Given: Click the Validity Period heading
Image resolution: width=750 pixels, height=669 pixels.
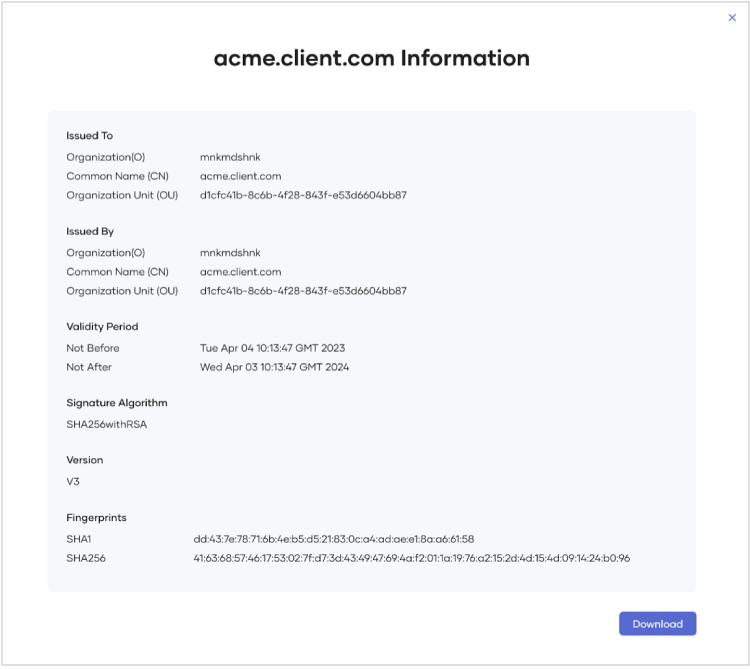Looking at the screenshot, I should 102,327.
